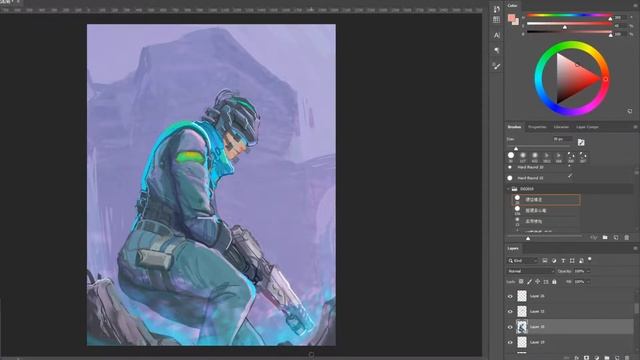The width and height of the screenshot is (640, 360).
Task: Open the Color panel options menu
Action: pyautogui.click(x=635, y=6)
